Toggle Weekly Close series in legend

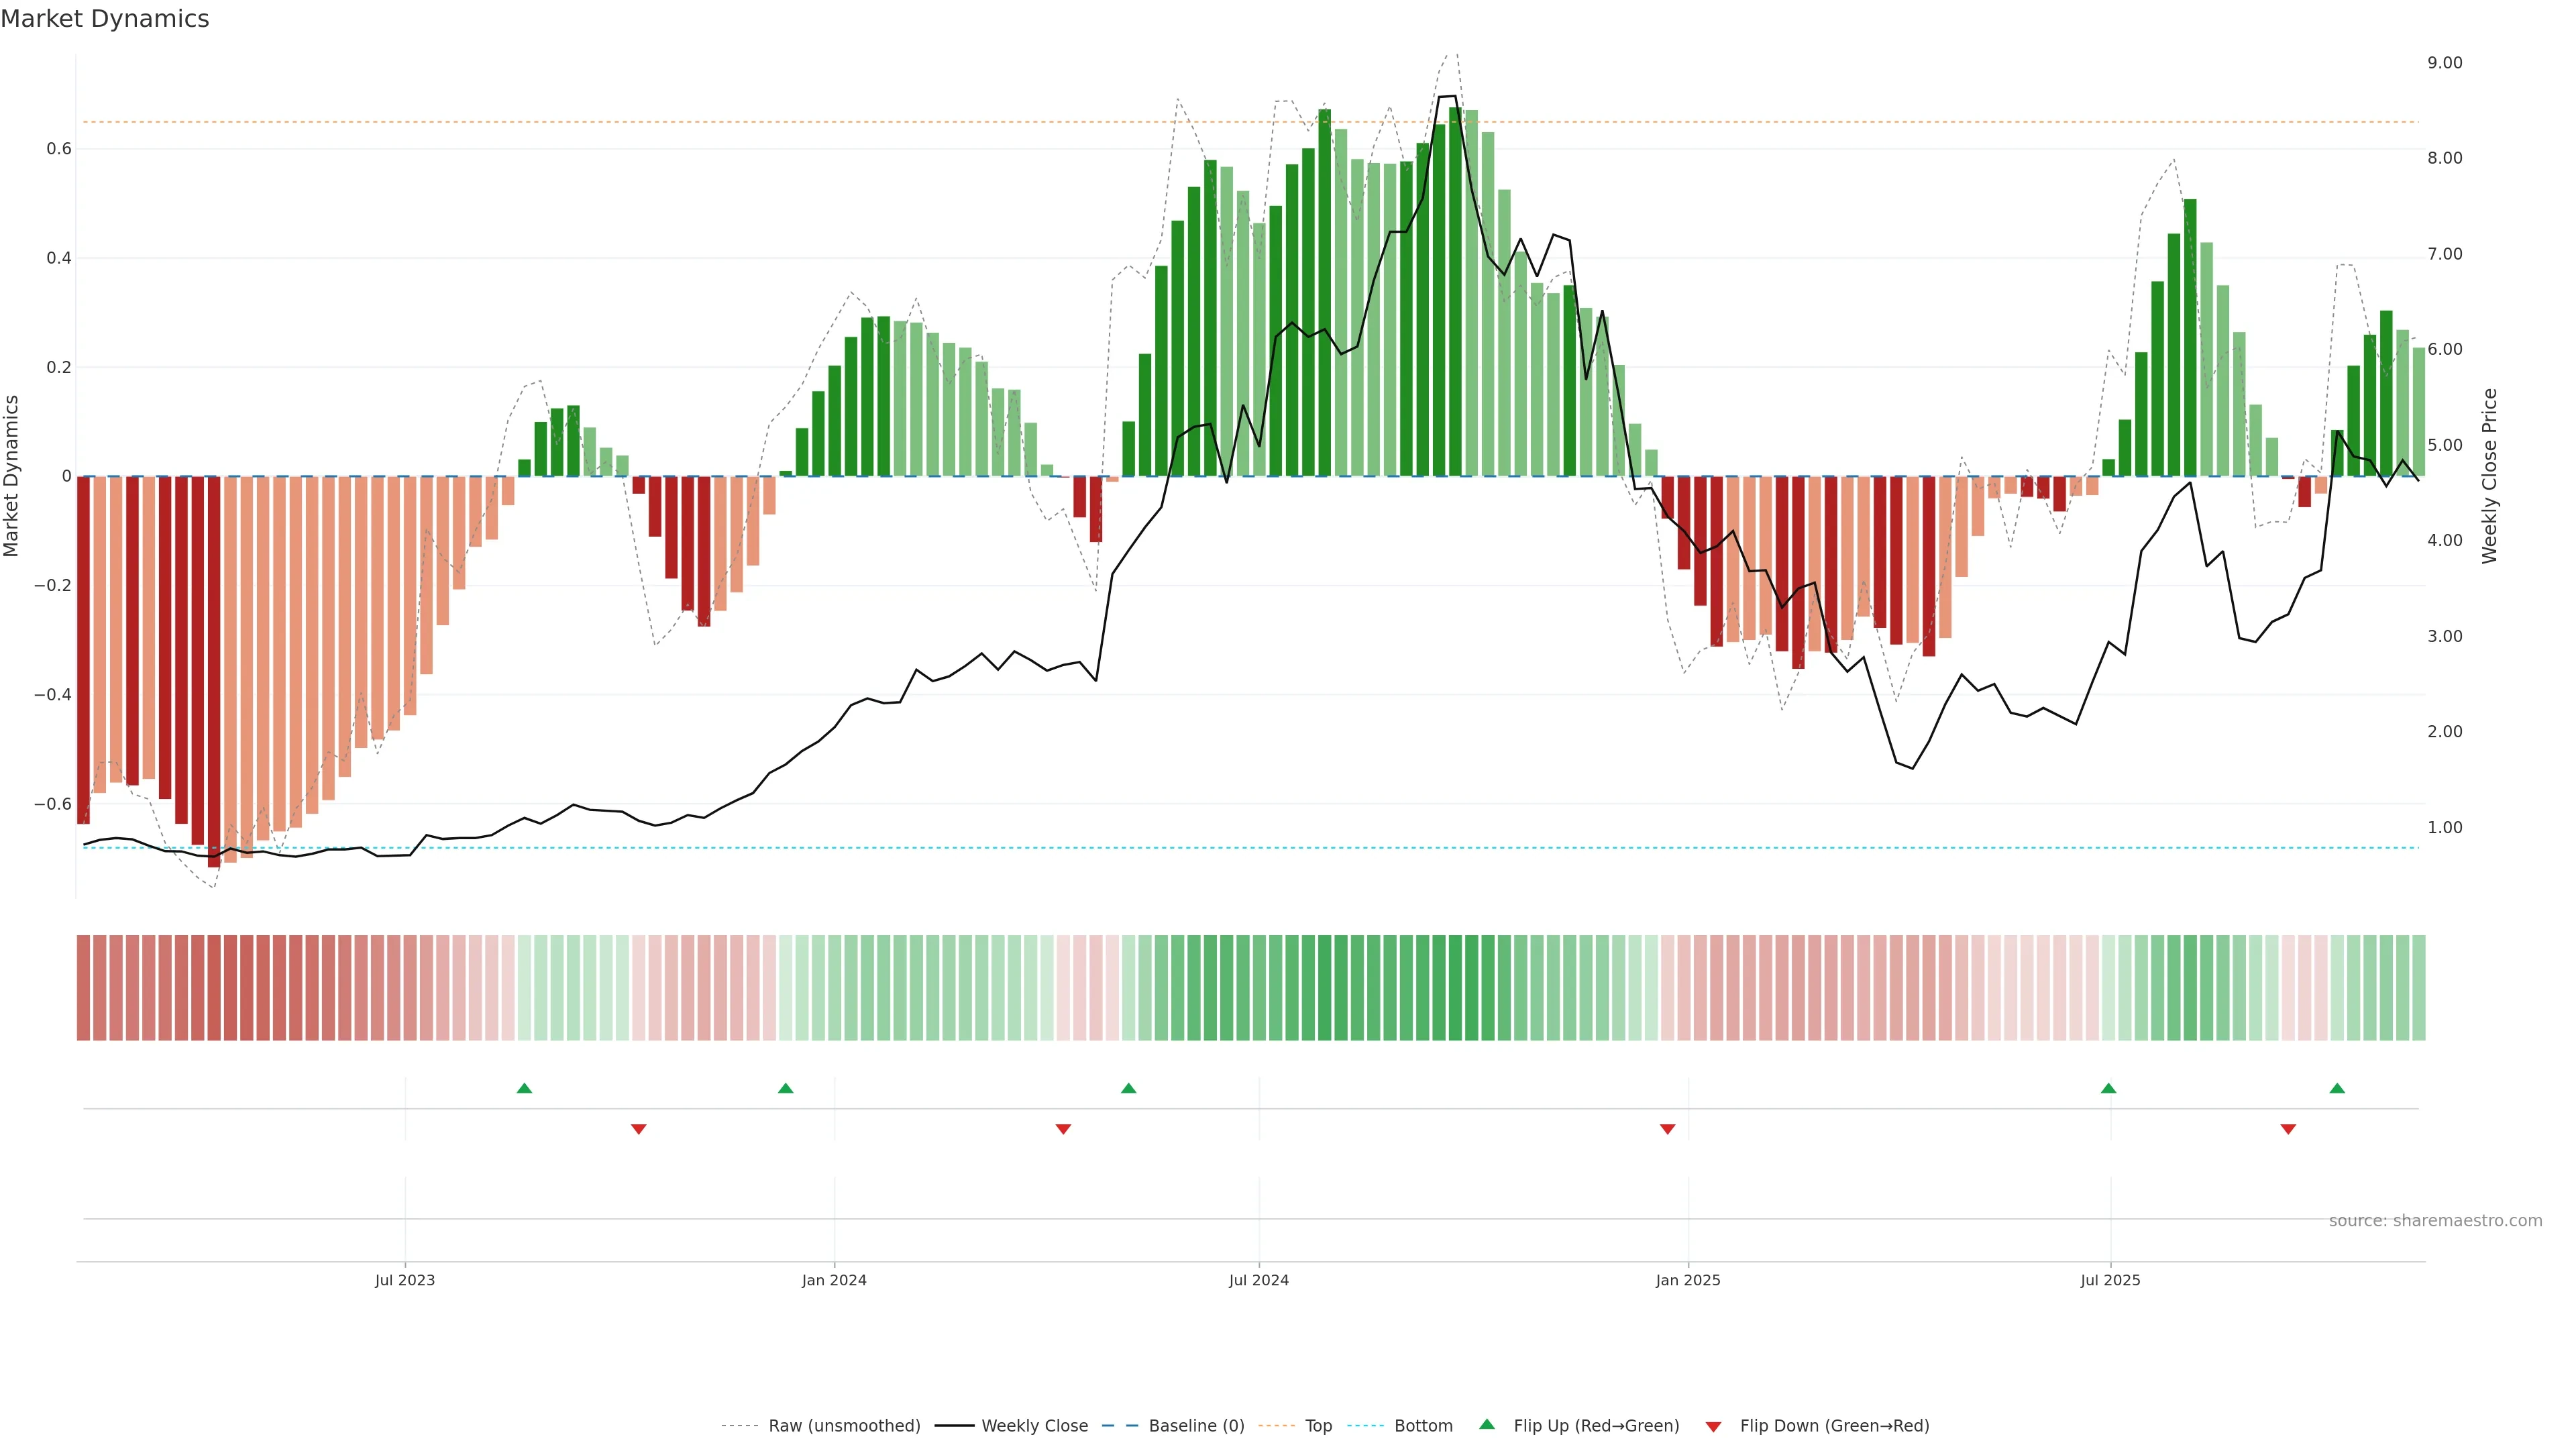pos(1034,1426)
